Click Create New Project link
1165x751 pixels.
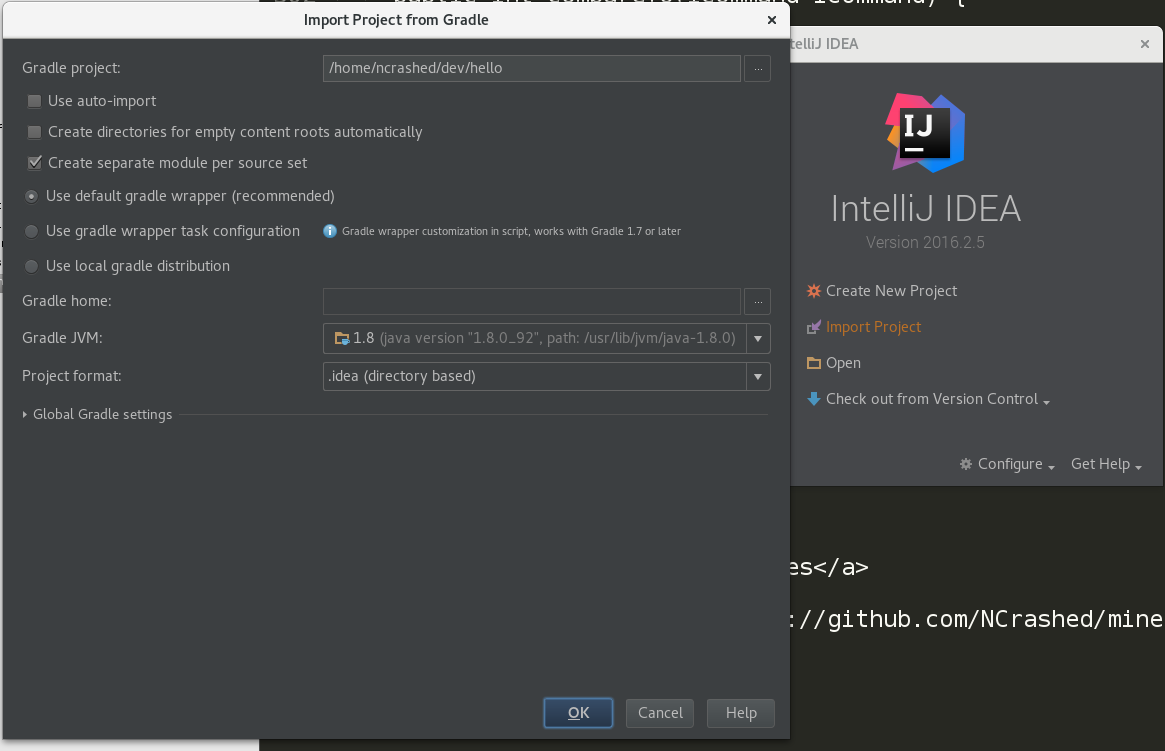(891, 290)
